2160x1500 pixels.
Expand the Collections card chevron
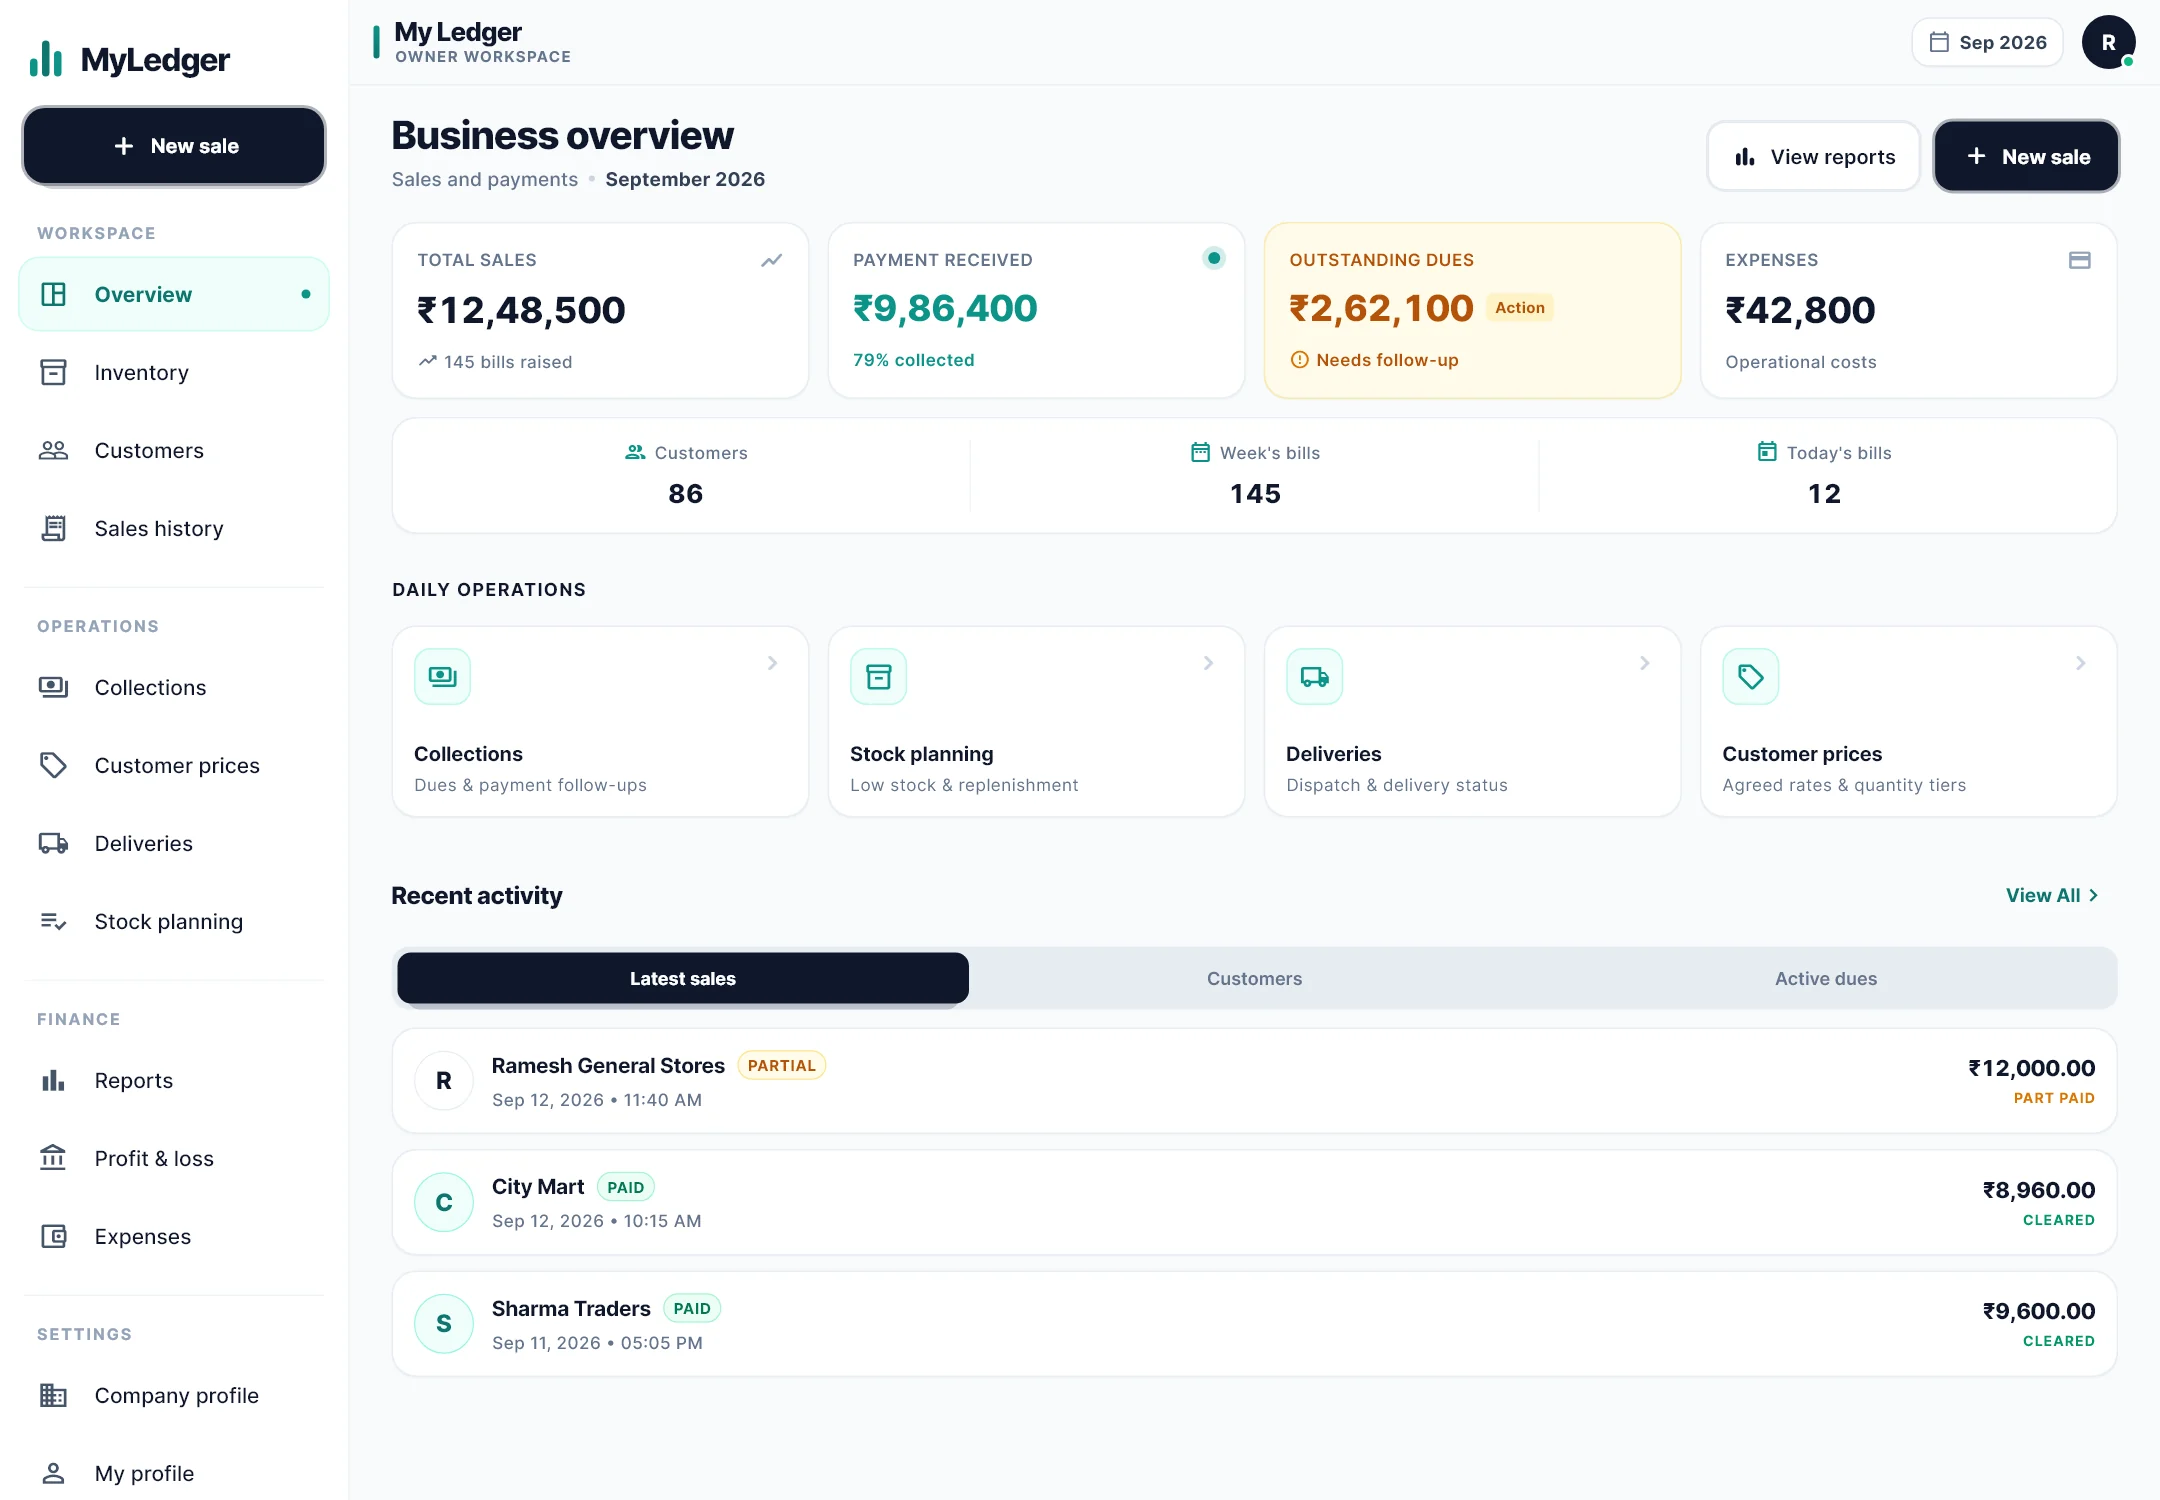(772, 663)
